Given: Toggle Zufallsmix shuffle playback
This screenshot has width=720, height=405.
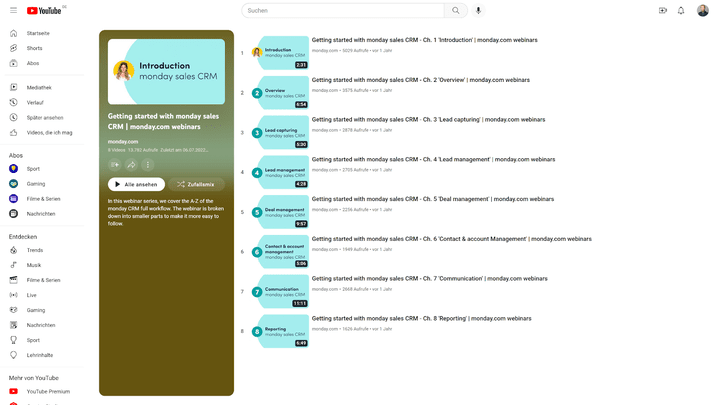Looking at the screenshot, I should pyautogui.click(x=196, y=184).
